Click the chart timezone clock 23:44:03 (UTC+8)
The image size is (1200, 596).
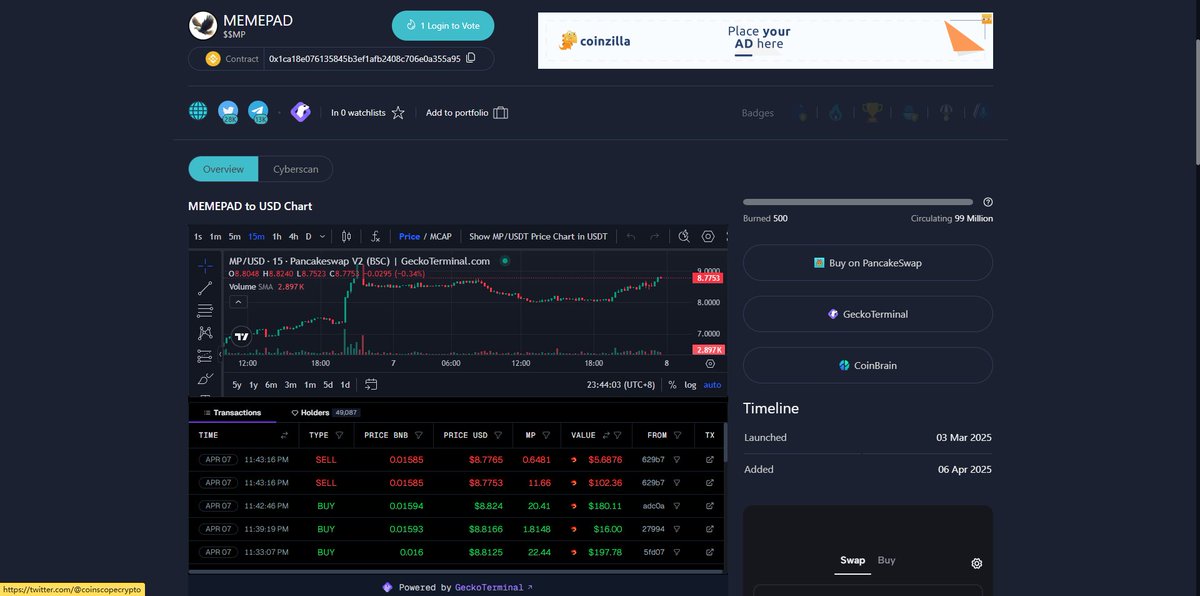pyautogui.click(x=622, y=385)
